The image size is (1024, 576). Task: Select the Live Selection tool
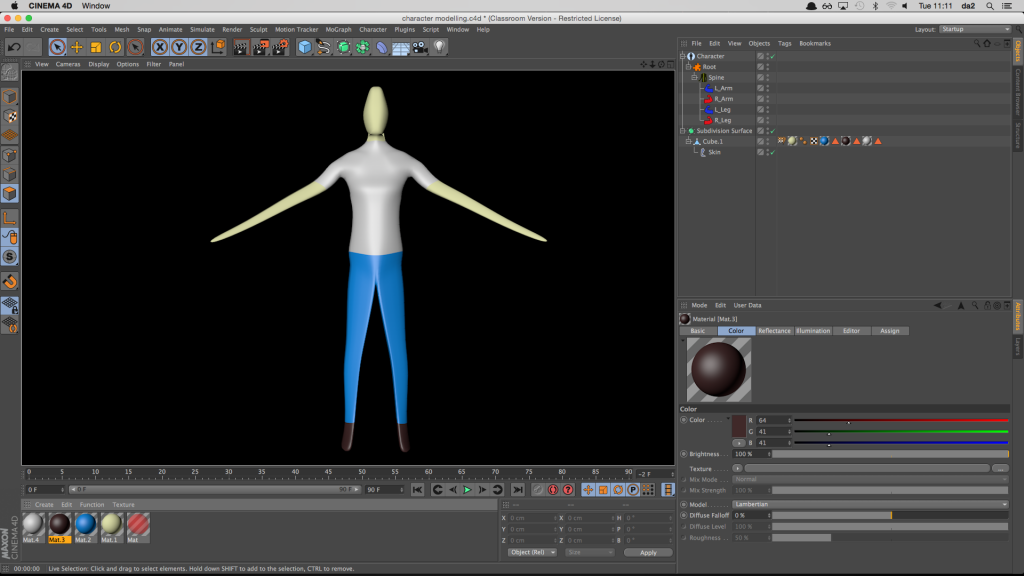[x=58, y=47]
